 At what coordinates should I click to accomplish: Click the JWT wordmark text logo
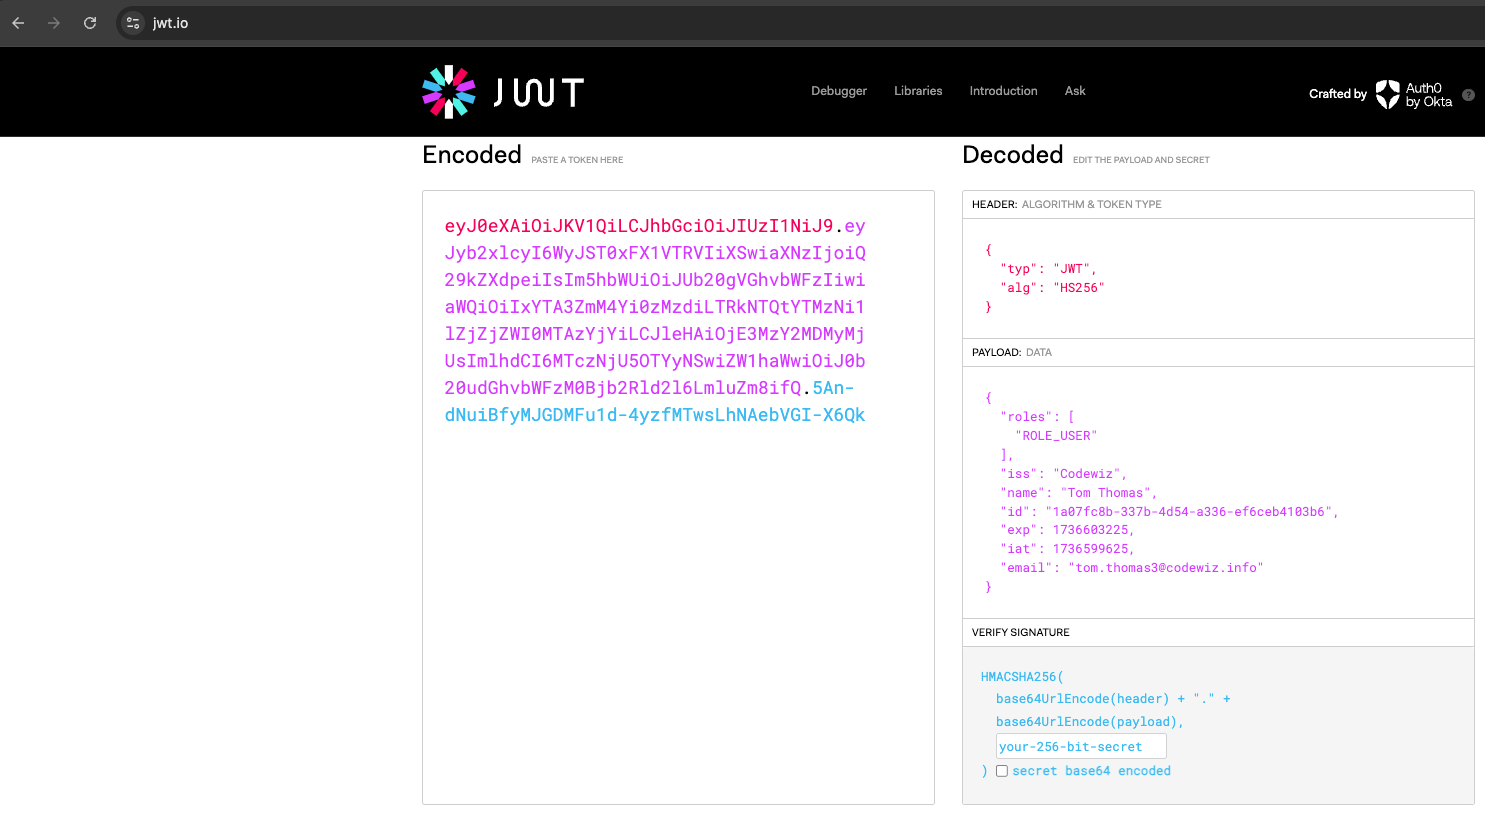538,93
